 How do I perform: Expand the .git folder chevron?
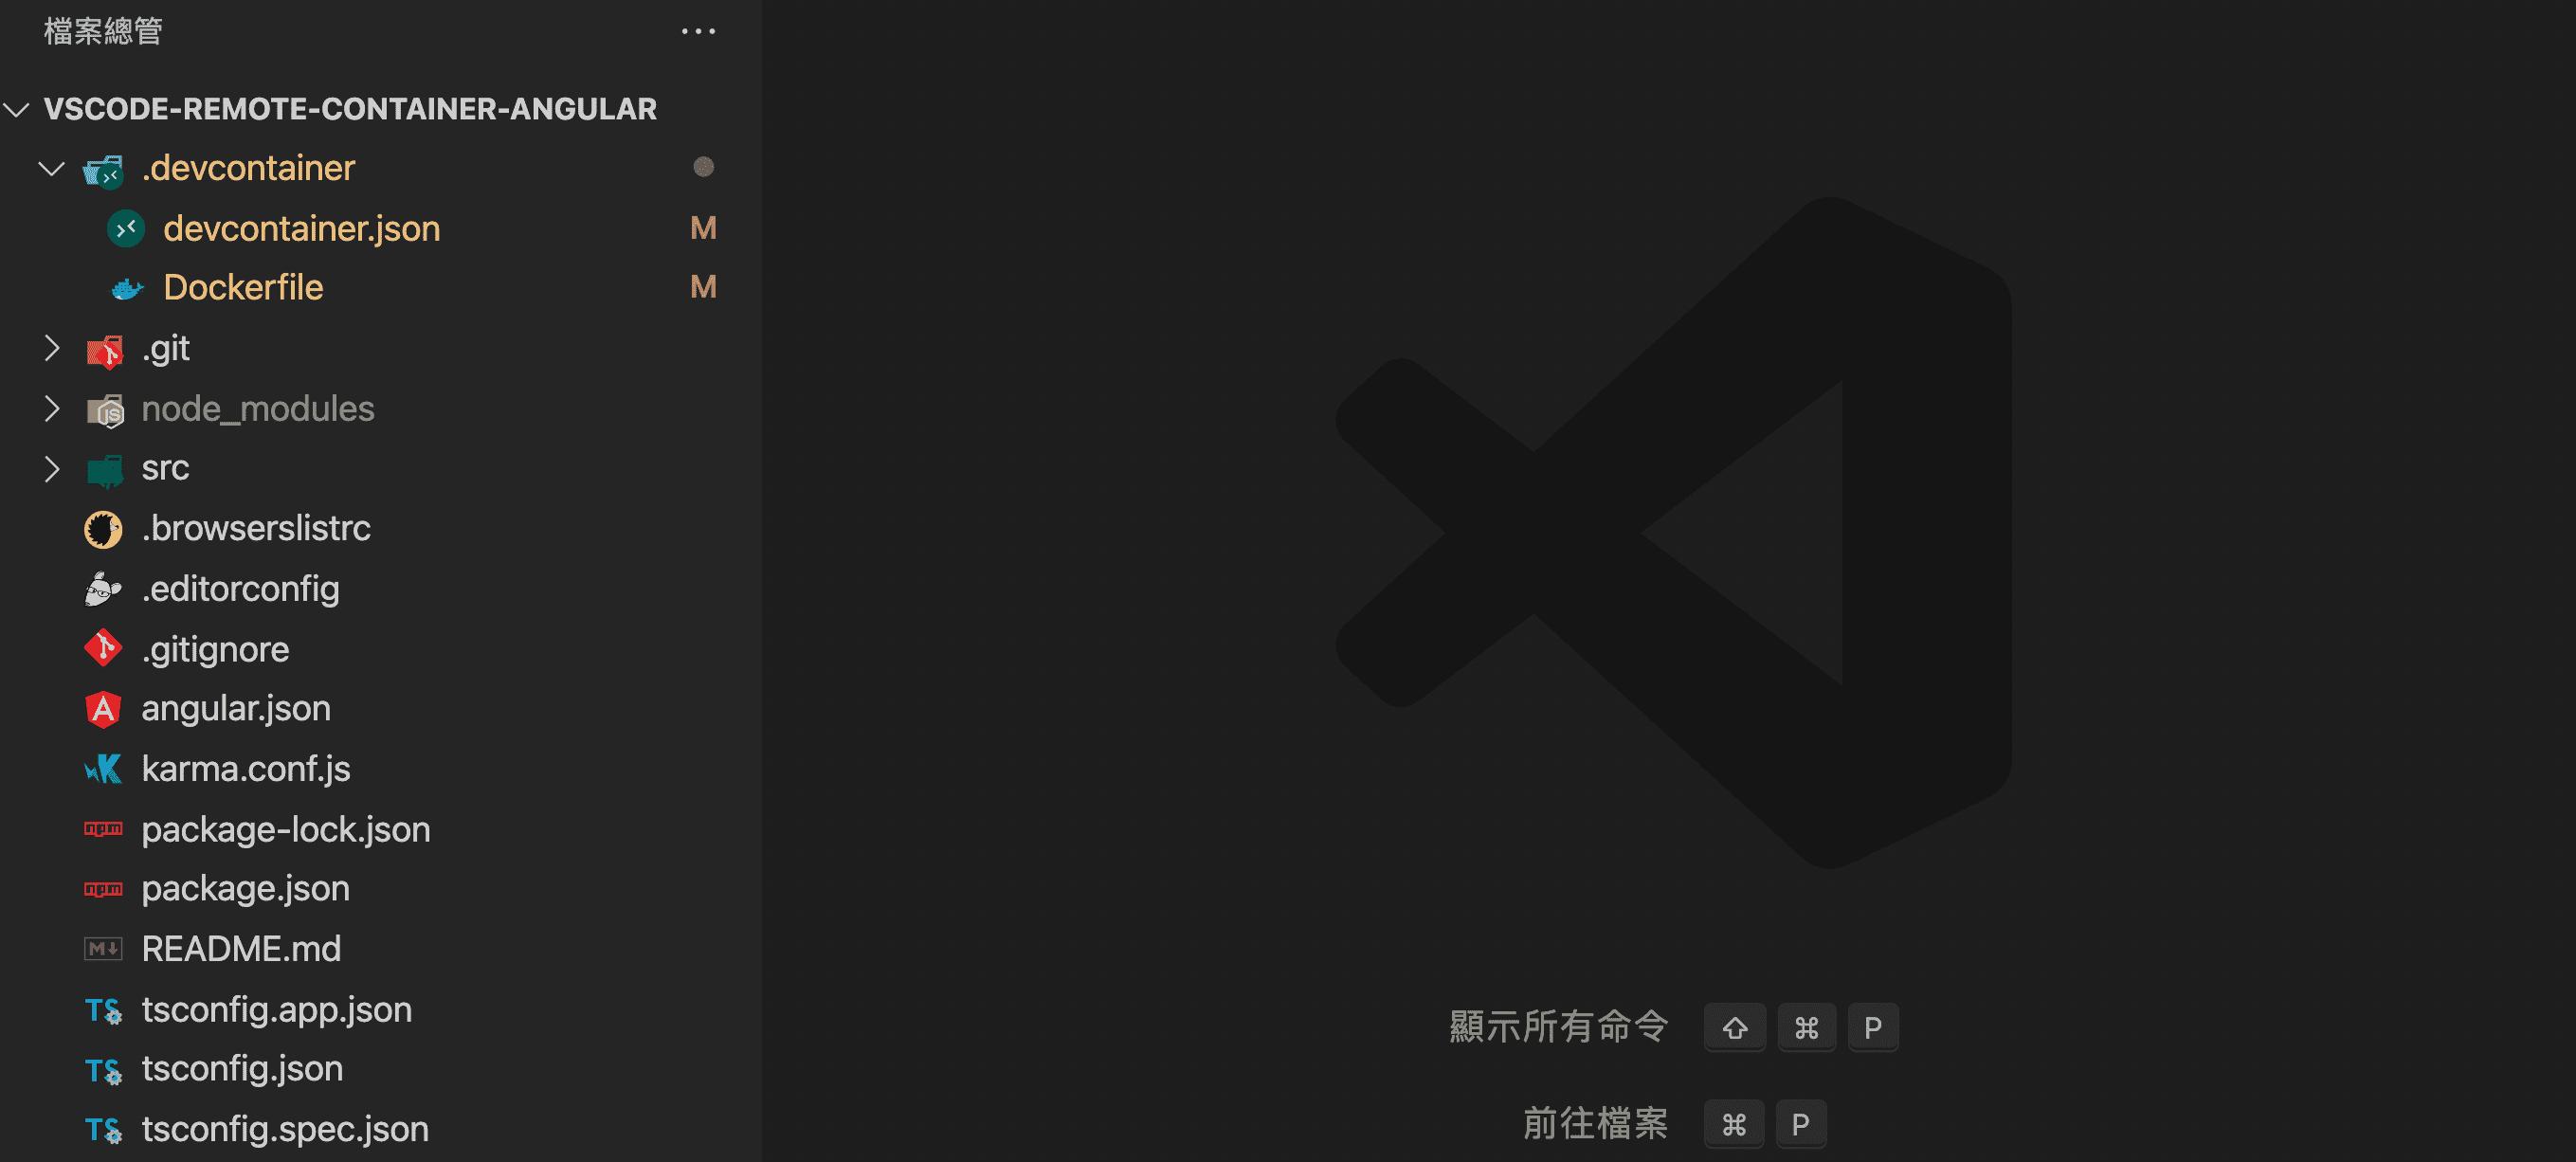52,348
